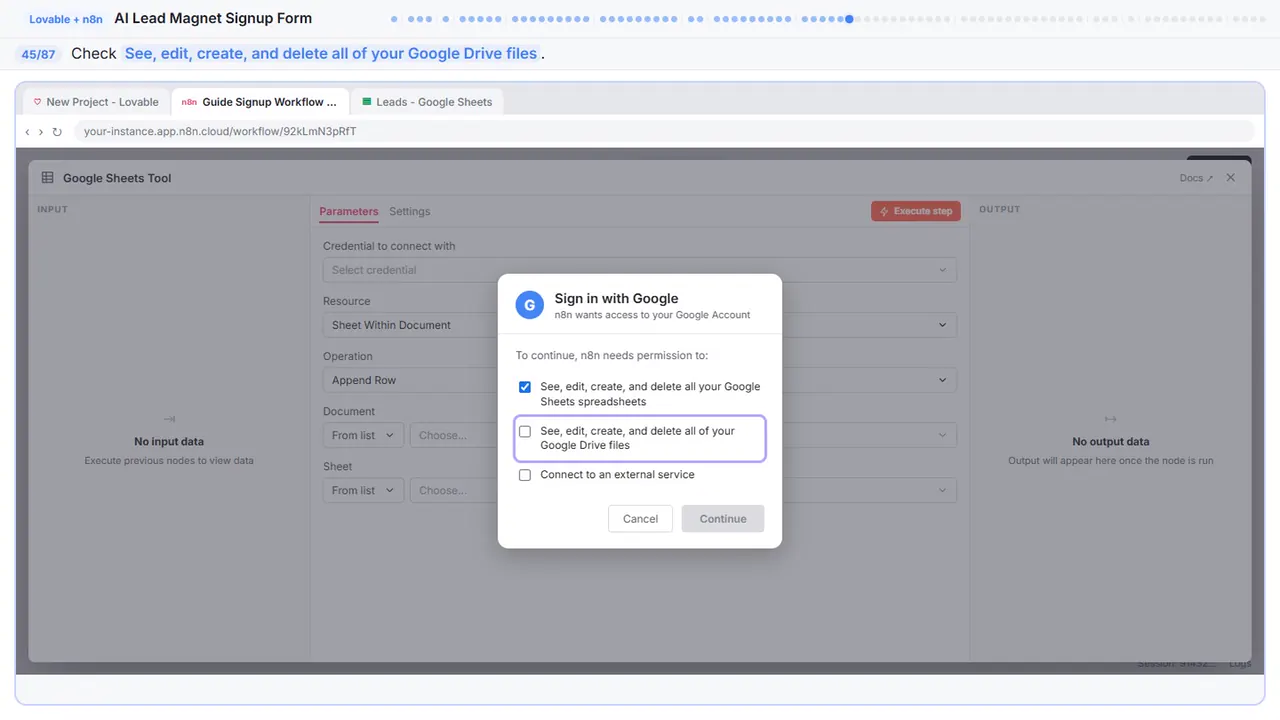Image resolution: width=1280 pixels, height=720 pixels.
Task: Open the Parameters tab in node panel
Action: coord(349,211)
